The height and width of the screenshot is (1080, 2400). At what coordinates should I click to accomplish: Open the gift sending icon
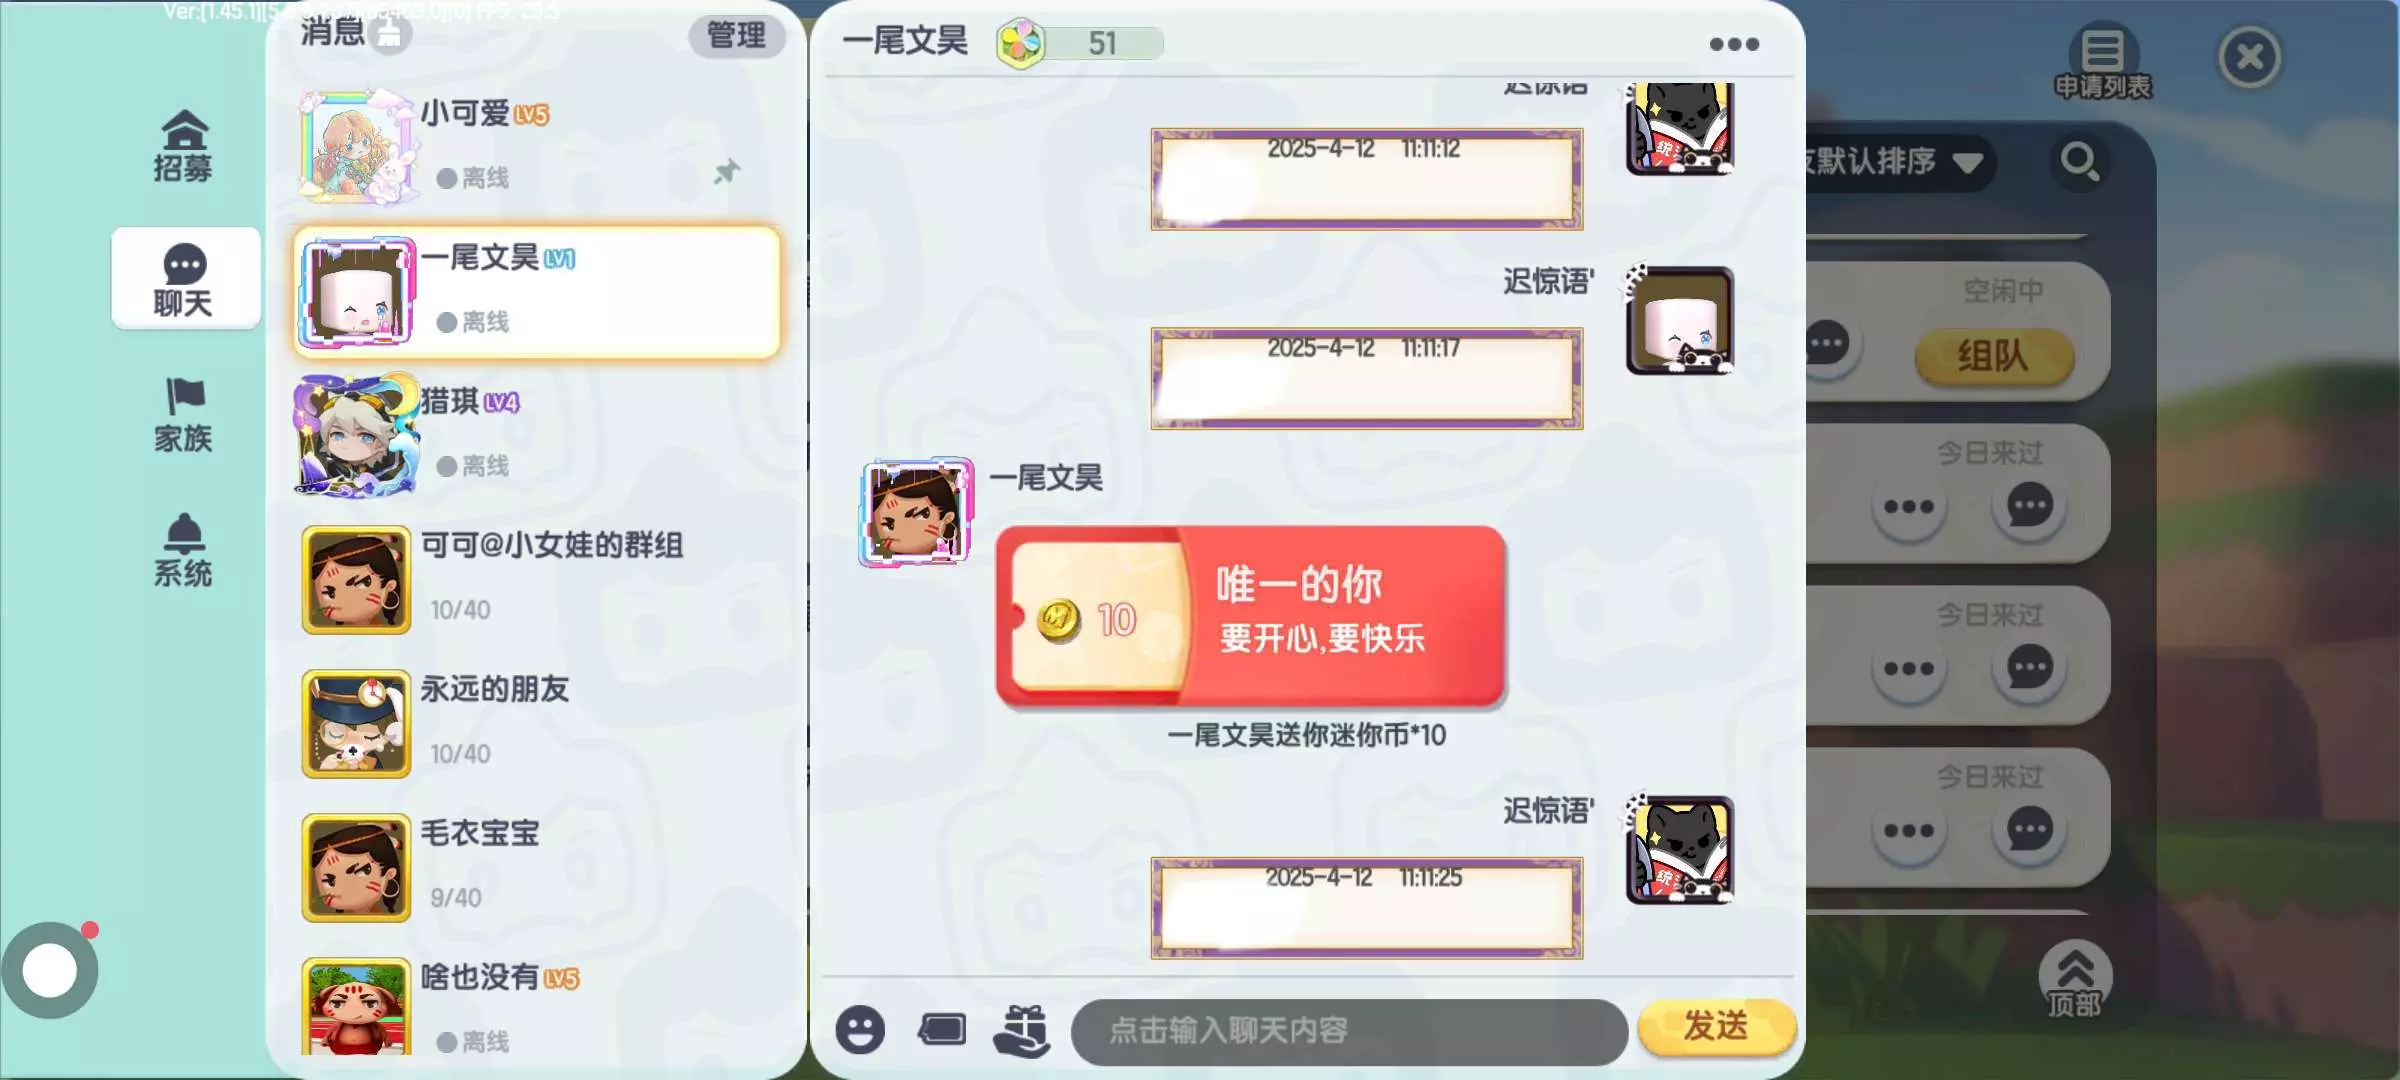(1022, 1030)
